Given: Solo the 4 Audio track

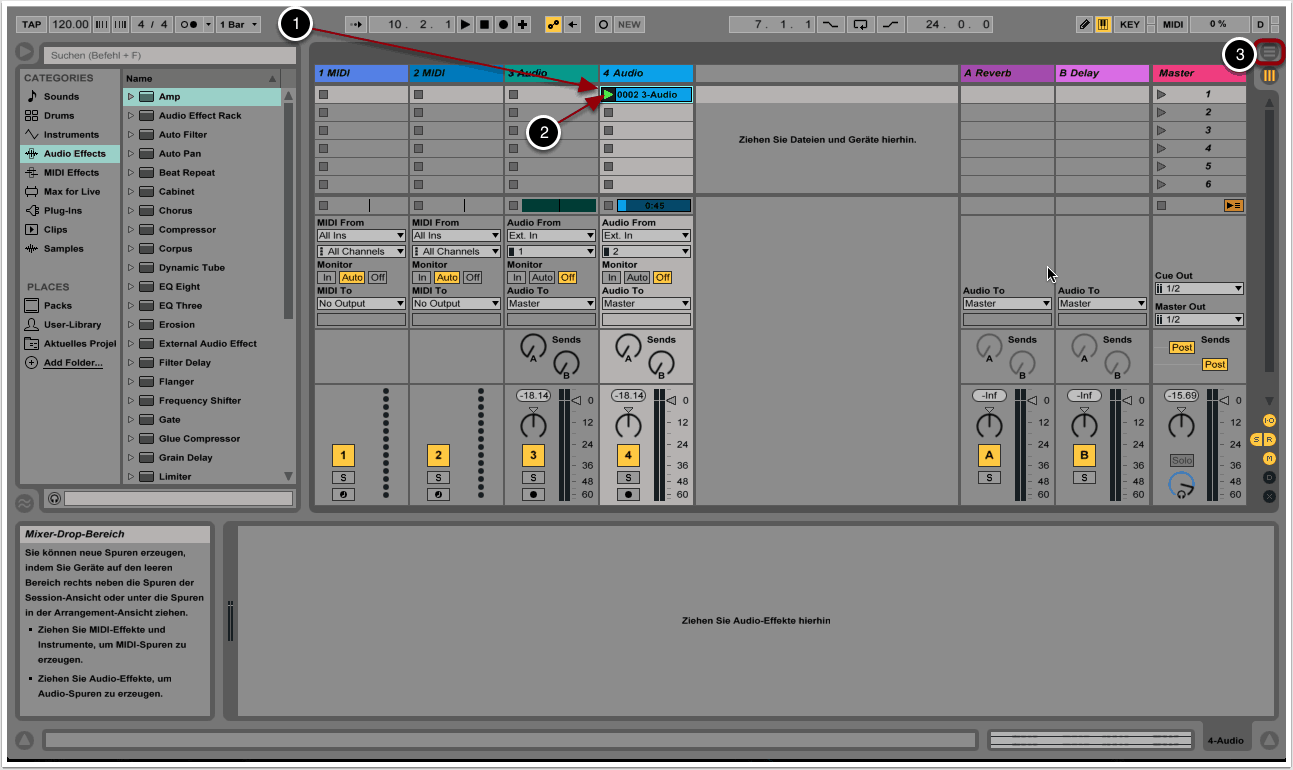Looking at the screenshot, I should [628, 478].
